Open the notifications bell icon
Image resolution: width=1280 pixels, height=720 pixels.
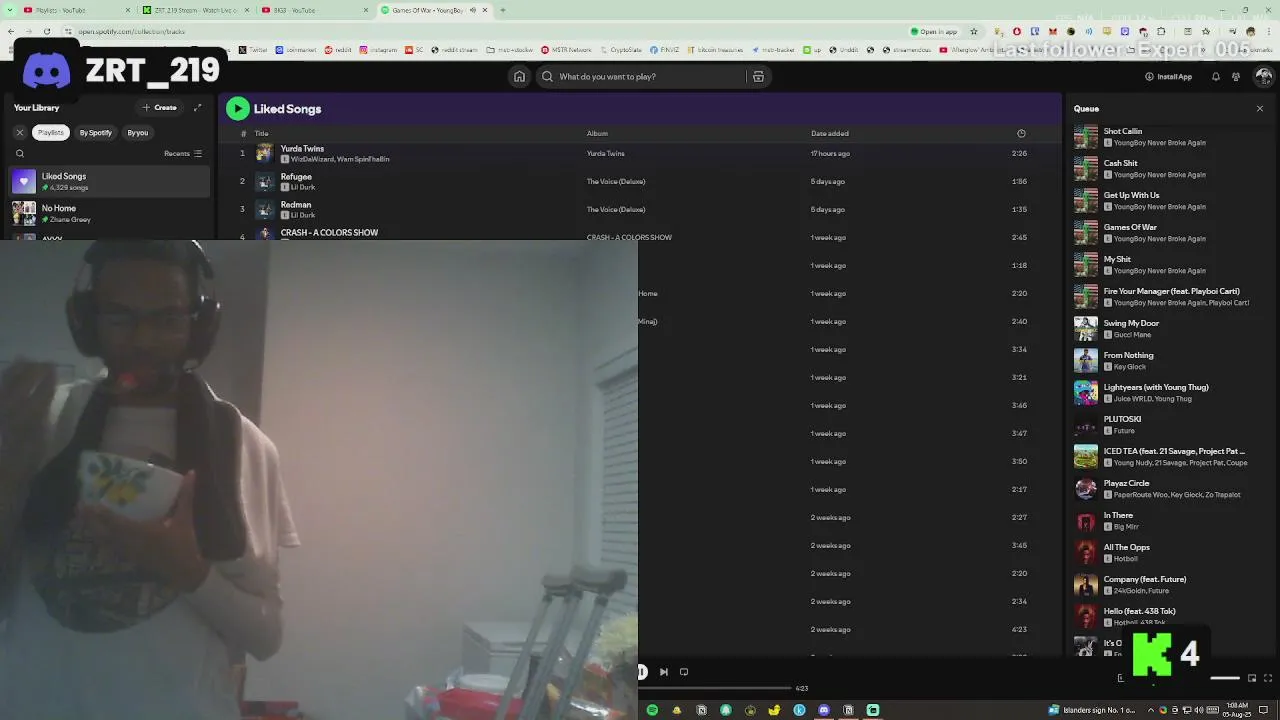click(1216, 76)
